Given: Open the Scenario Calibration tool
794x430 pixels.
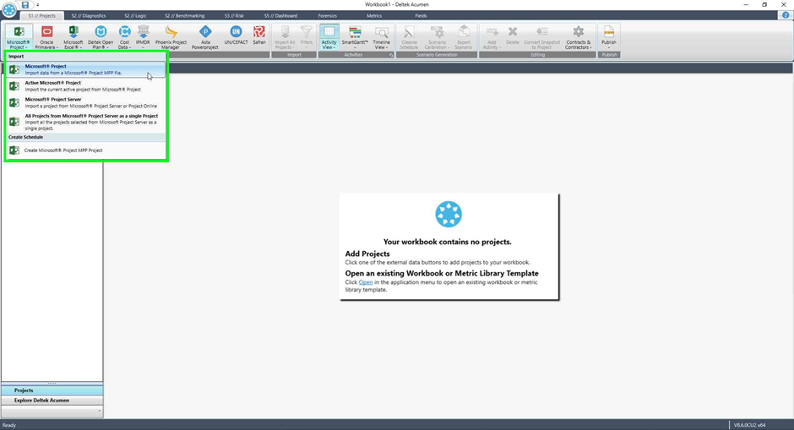Looking at the screenshot, I should [x=436, y=37].
